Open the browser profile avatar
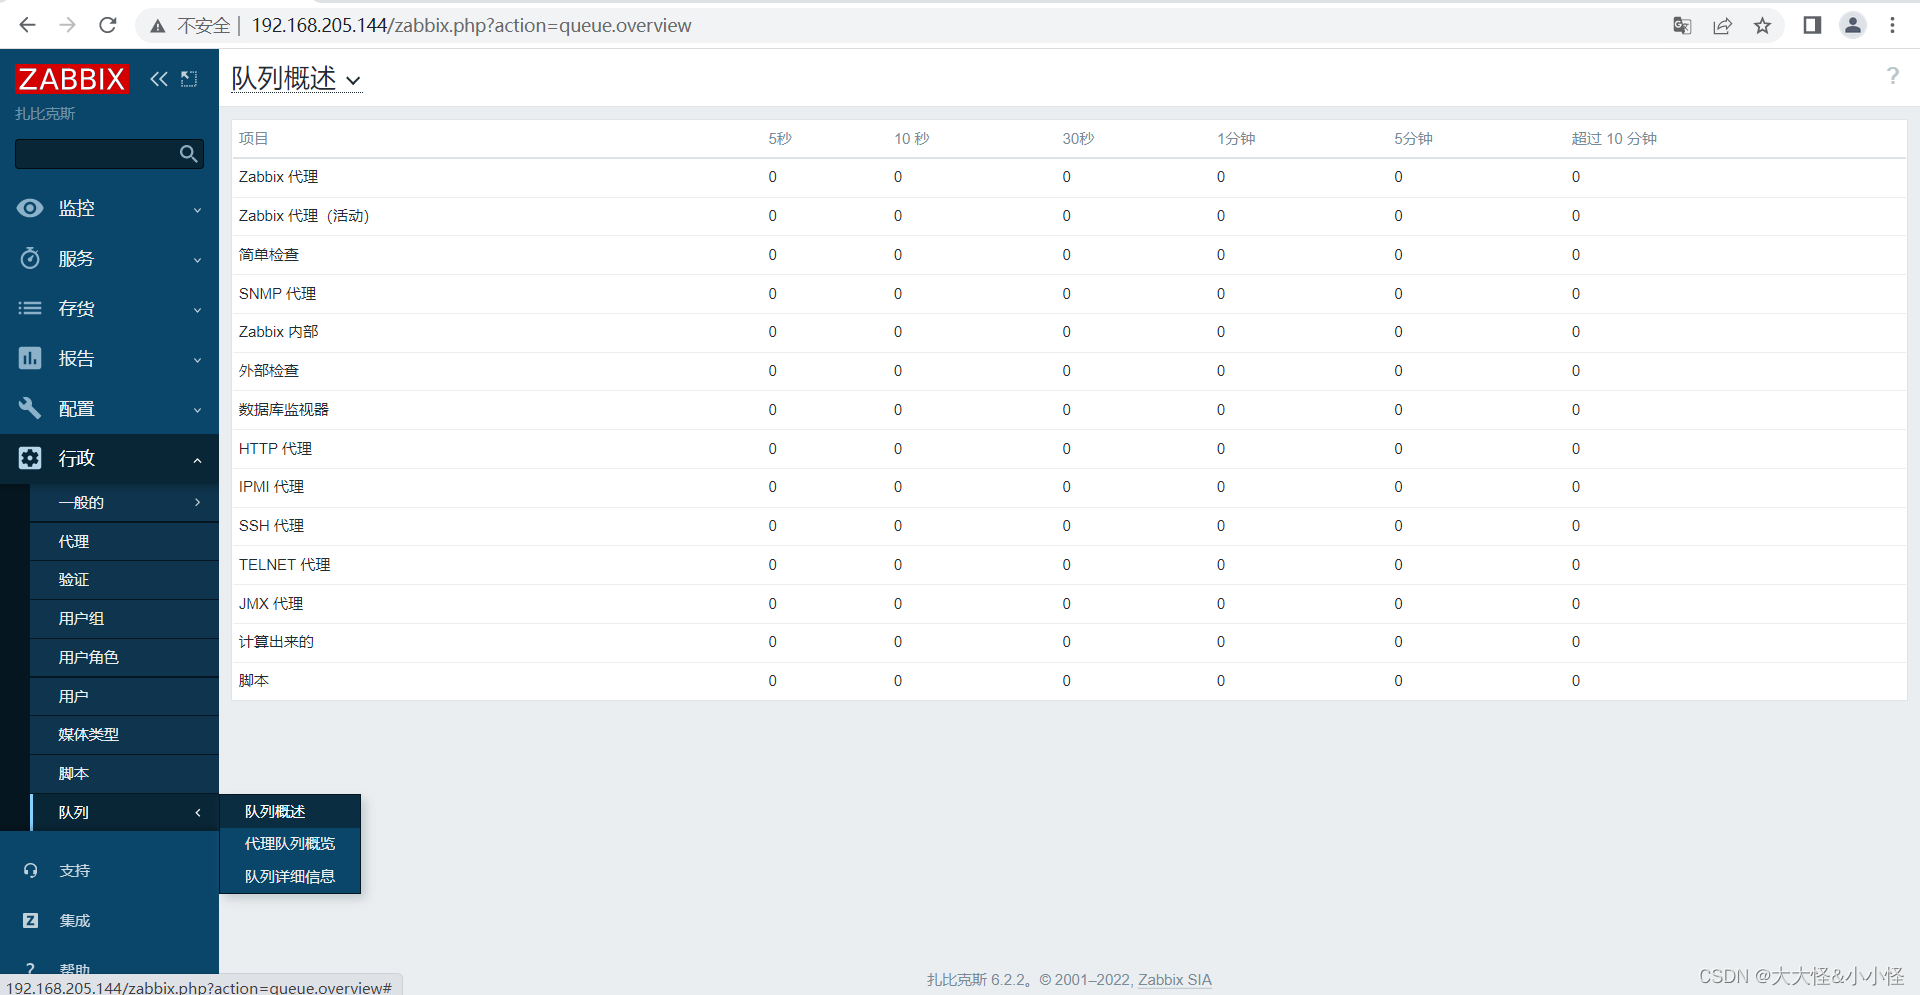 pos(1853,26)
